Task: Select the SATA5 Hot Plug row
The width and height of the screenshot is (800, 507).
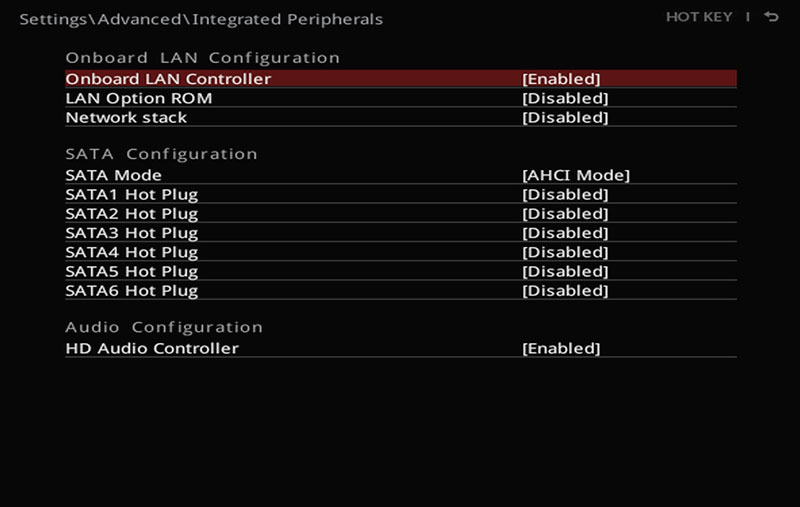Action: point(401,271)
